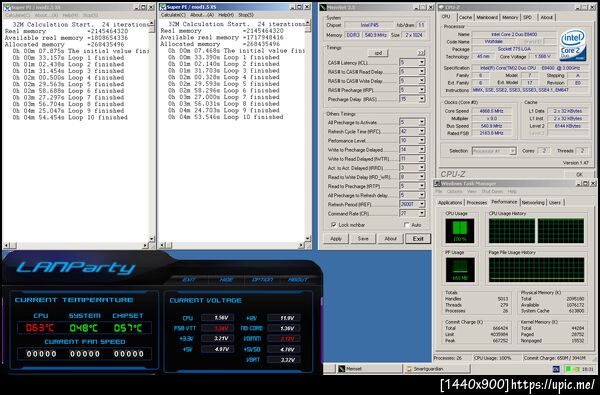Click the language indicator in the system tray
The height and width of the screenshot is (395, 600).
pos(556,369)
